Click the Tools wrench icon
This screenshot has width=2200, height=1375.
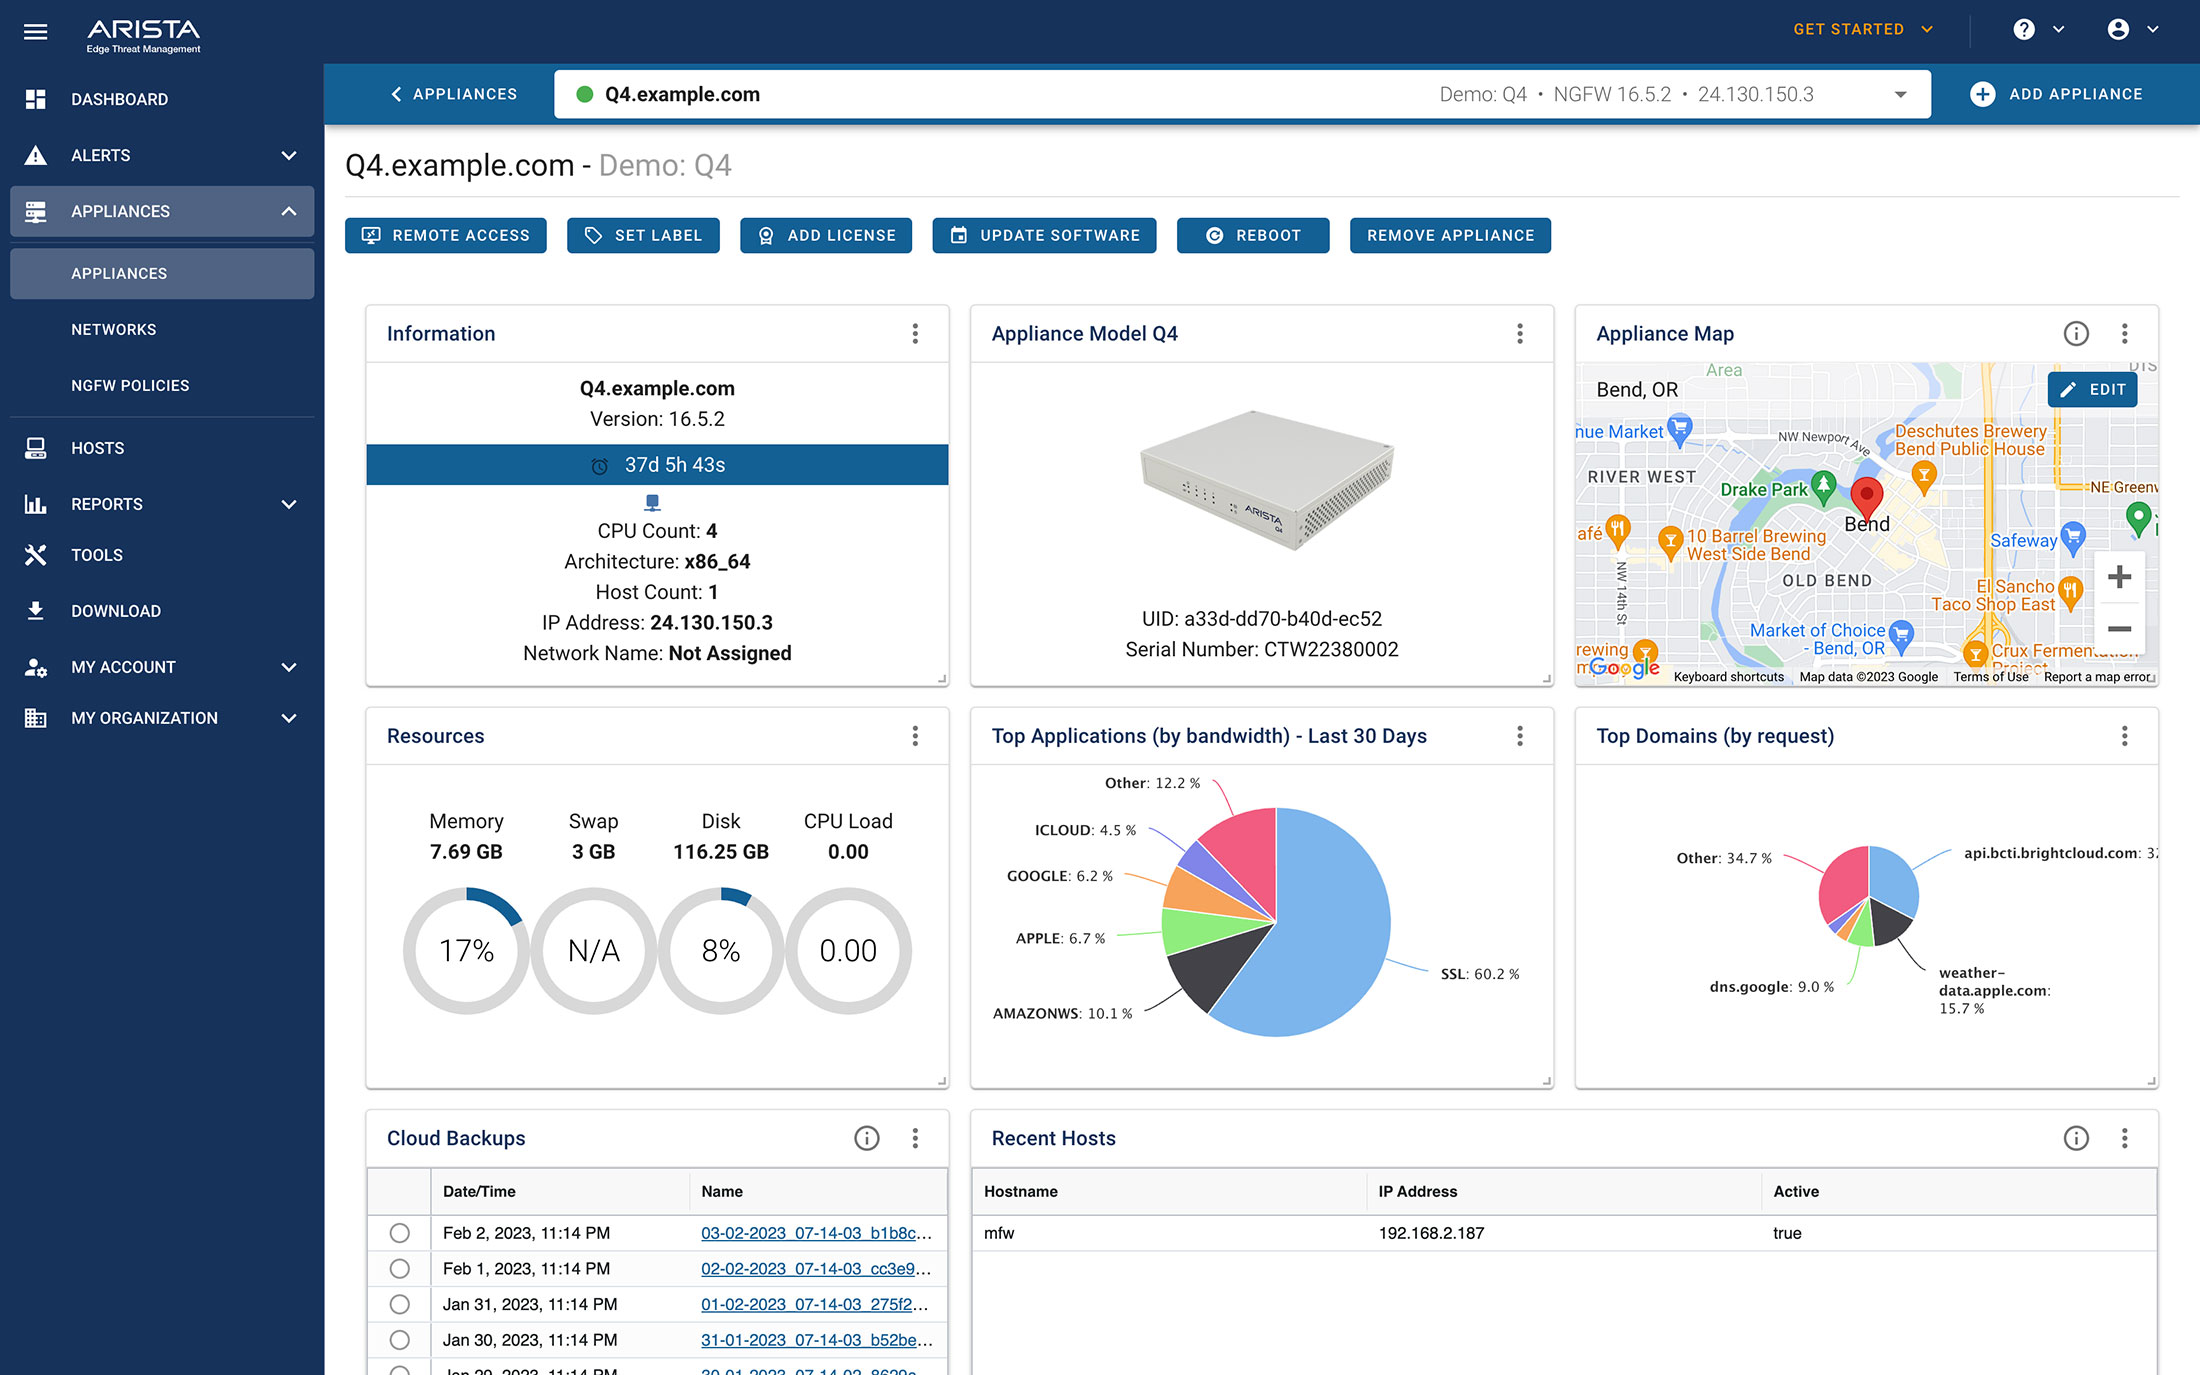pos(36,555)
